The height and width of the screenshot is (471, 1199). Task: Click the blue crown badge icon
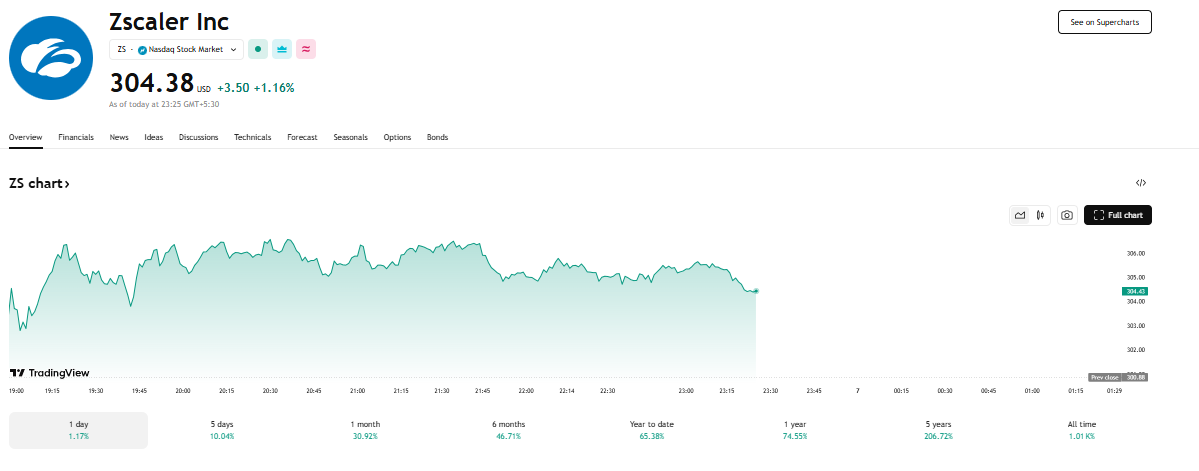pos(282,49)
